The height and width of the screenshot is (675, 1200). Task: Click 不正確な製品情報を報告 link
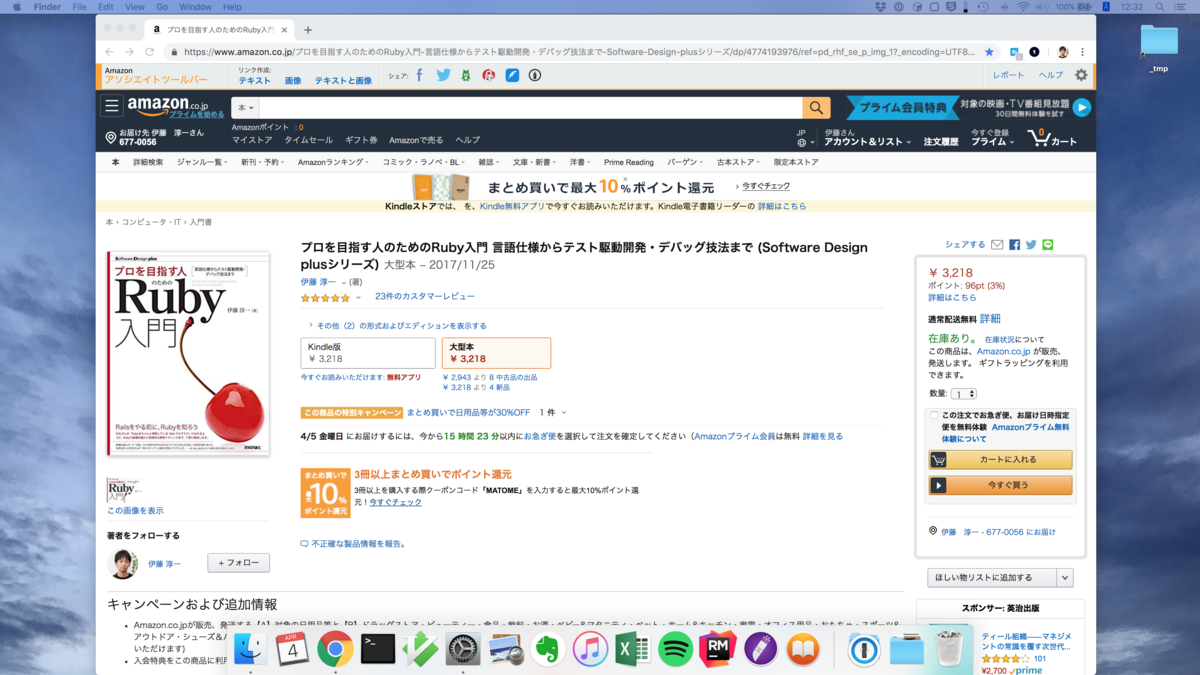pos(353,544)
